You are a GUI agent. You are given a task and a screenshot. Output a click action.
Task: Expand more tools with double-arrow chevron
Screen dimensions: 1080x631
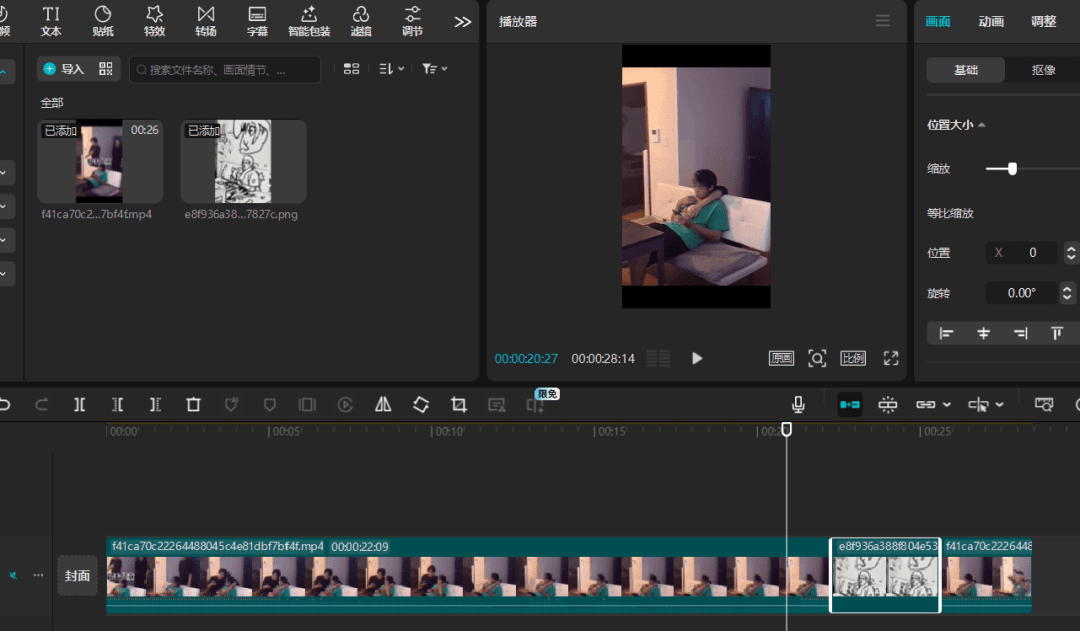tap(462, 21)
